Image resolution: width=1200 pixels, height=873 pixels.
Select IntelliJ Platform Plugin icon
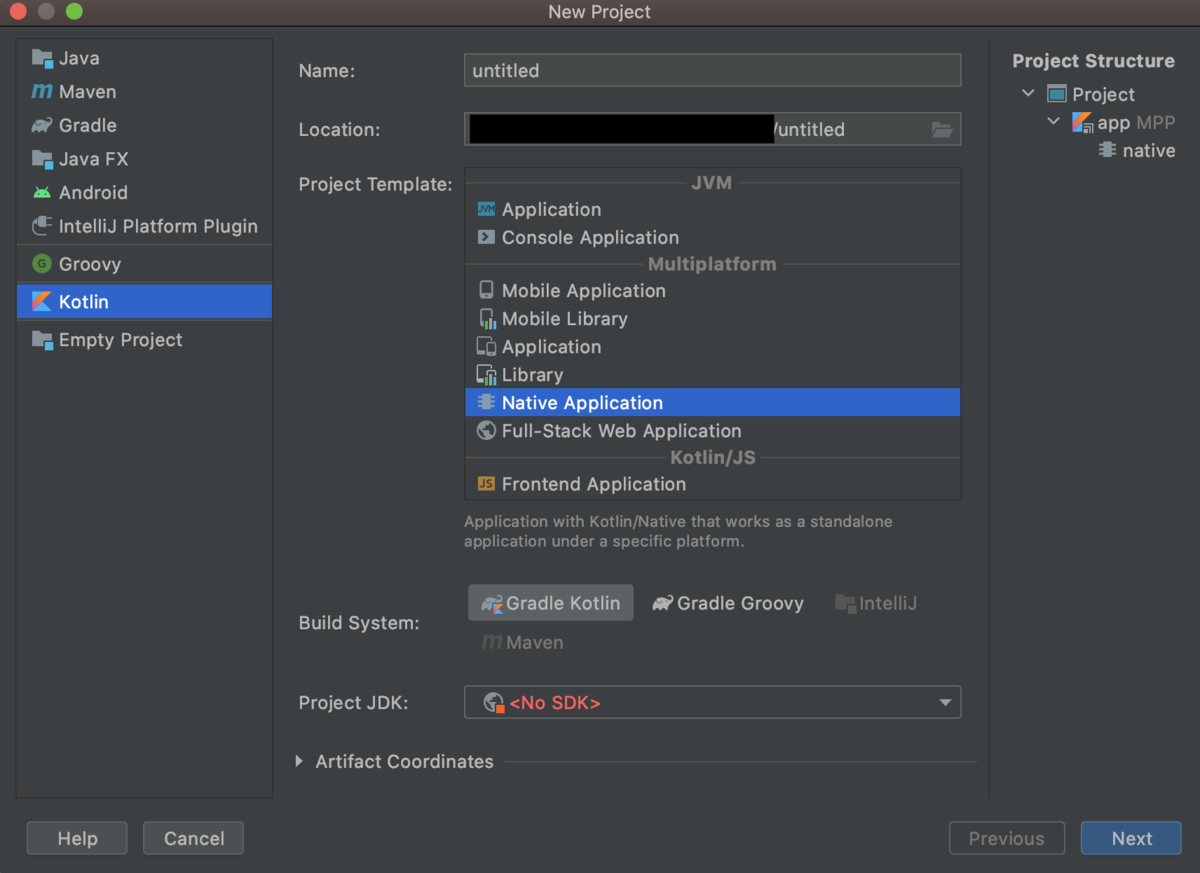tap(42, 226)
